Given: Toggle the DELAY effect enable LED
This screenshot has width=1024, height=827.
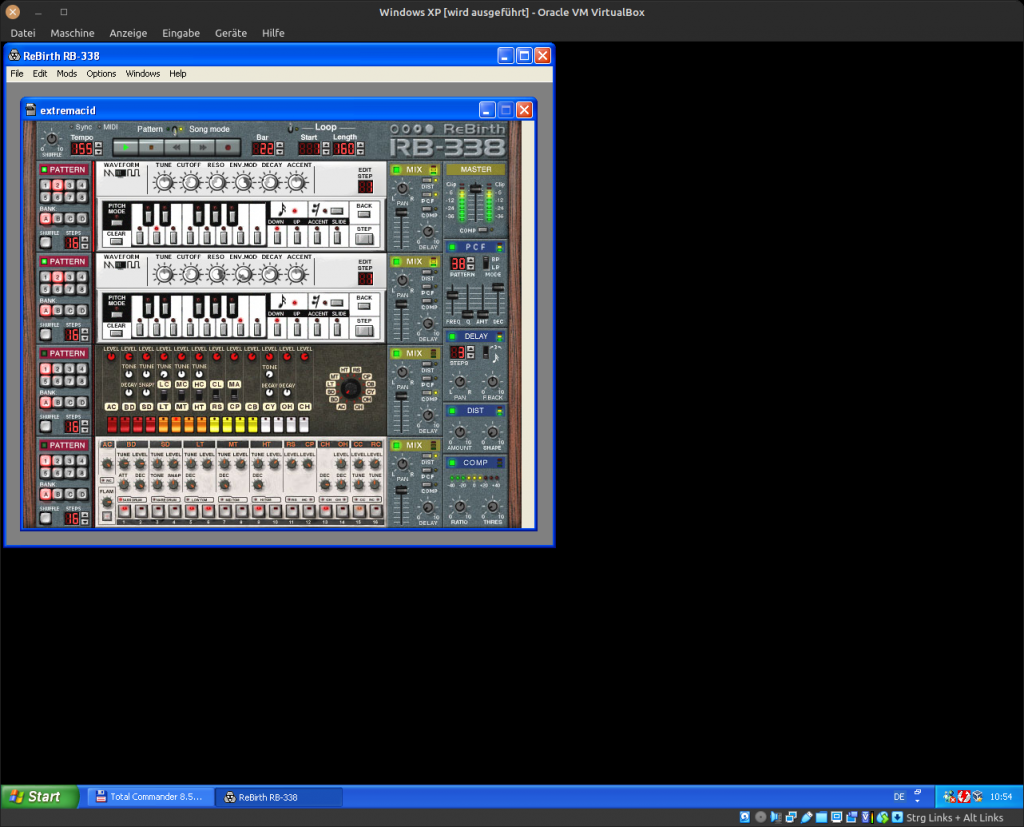Looking at the screenshot, I should pos(452,337).
